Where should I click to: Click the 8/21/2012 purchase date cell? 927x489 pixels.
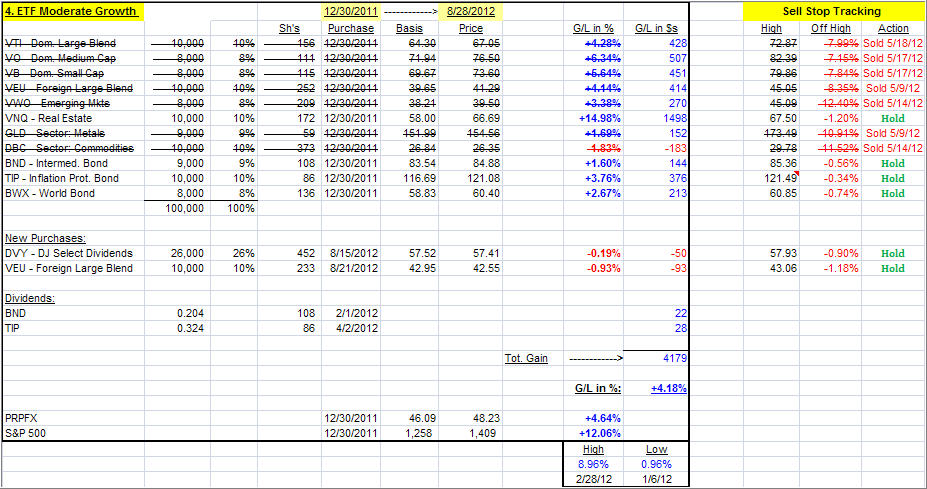pos(351,268)
